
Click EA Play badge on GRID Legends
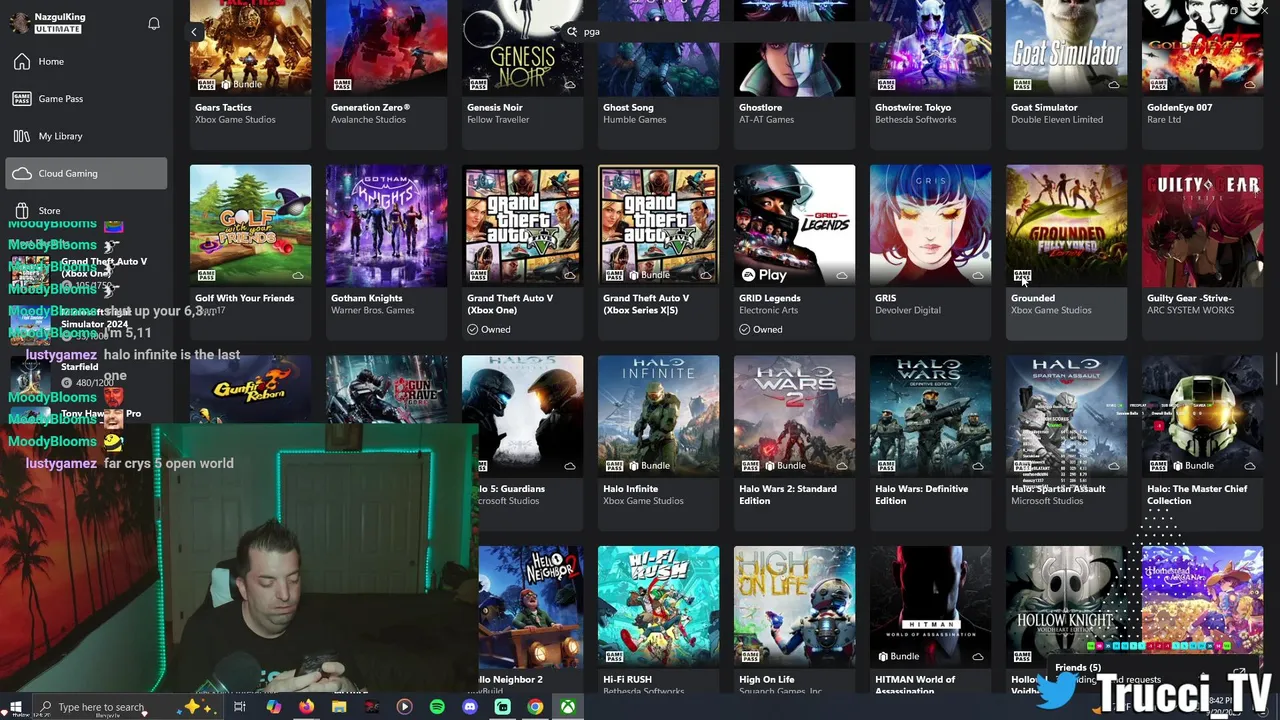[x=764, y=275]
